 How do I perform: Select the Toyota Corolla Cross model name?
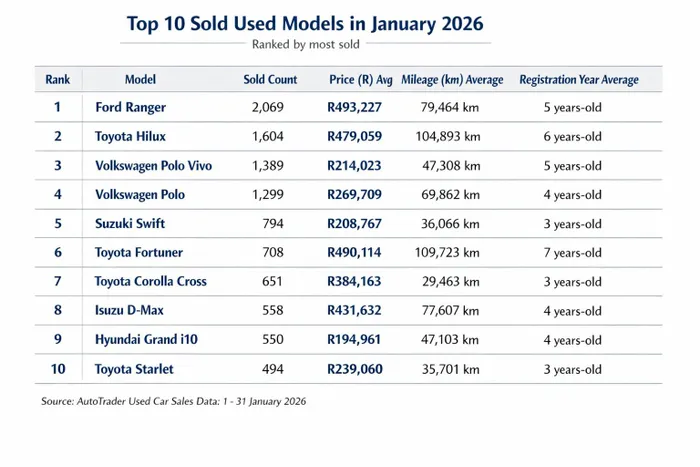click(x=151, y=282)
